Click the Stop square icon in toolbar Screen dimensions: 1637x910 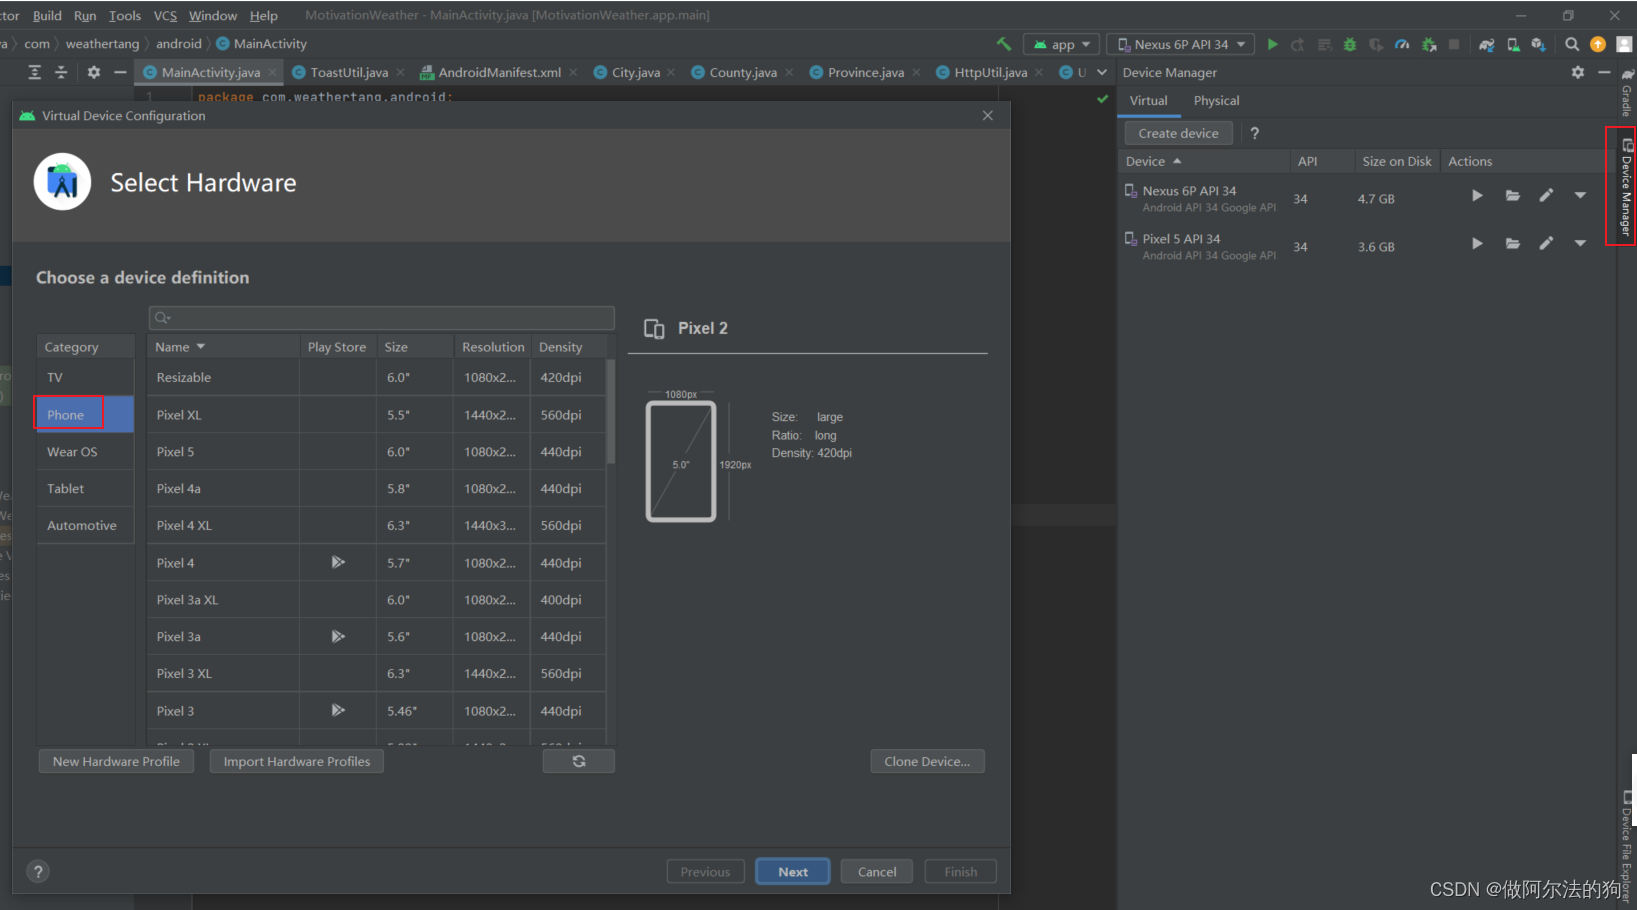coord(1454,44)
